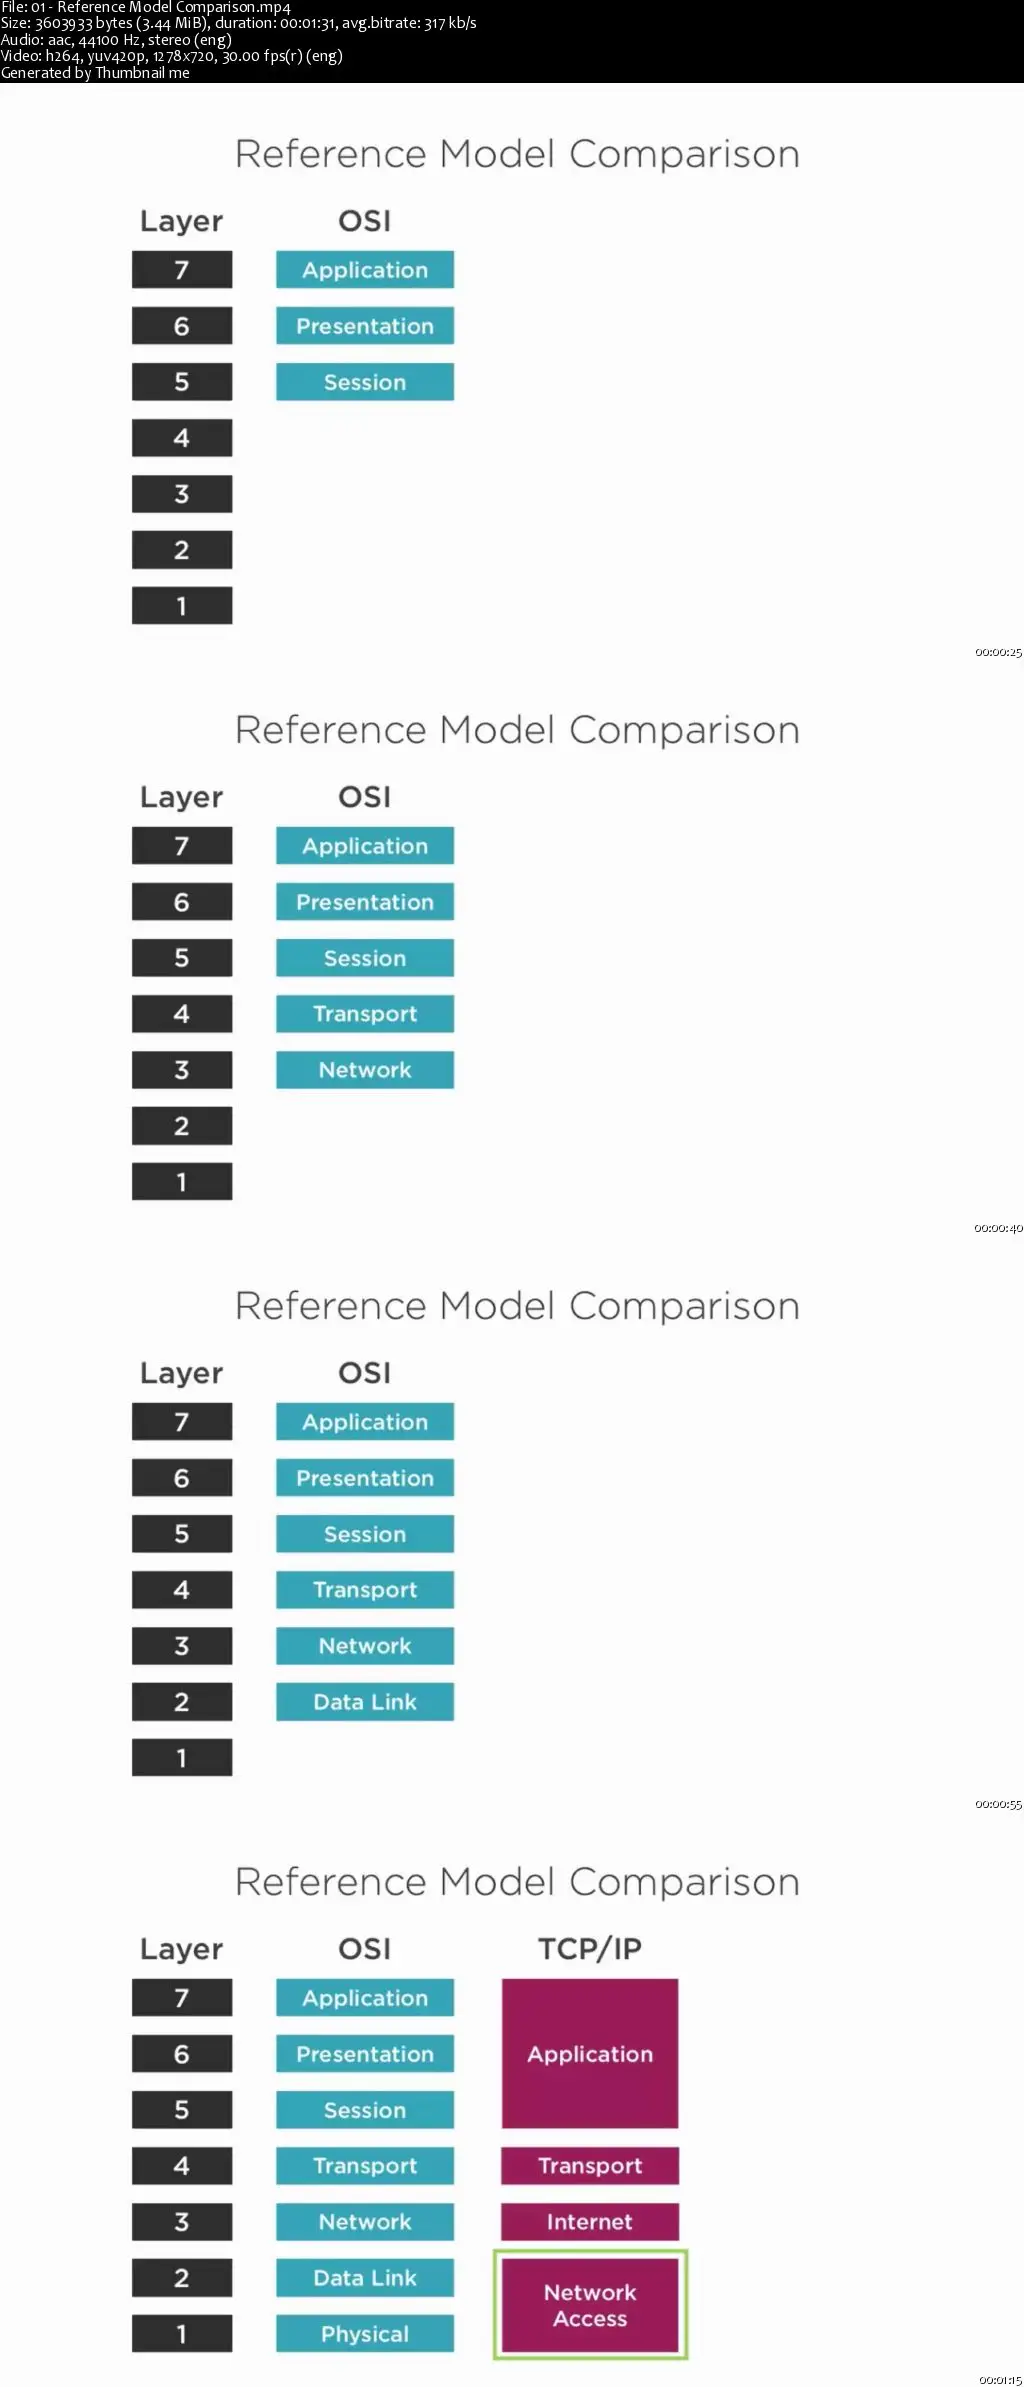This screenshot has width=1024, height=2387.
Task: Click the 00:00:55 timestamp label
Action: pos(998,1804)
